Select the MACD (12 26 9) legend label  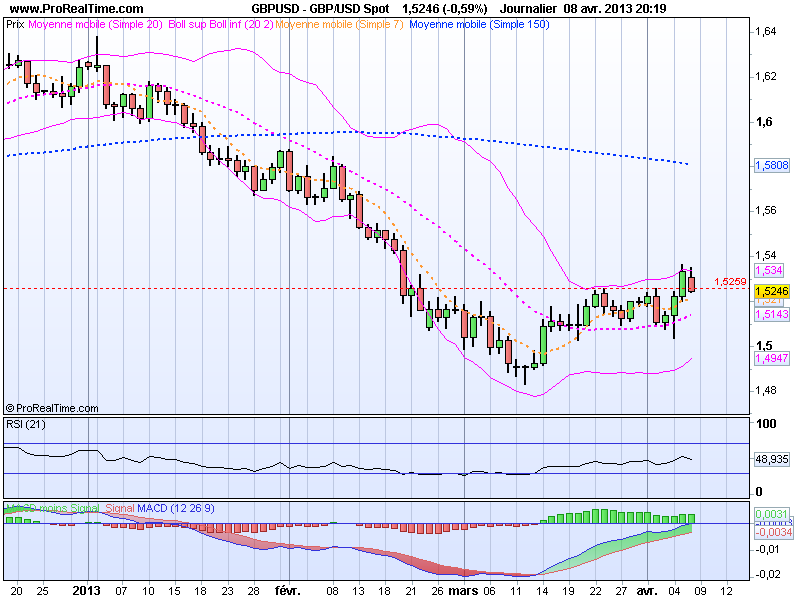176,508
